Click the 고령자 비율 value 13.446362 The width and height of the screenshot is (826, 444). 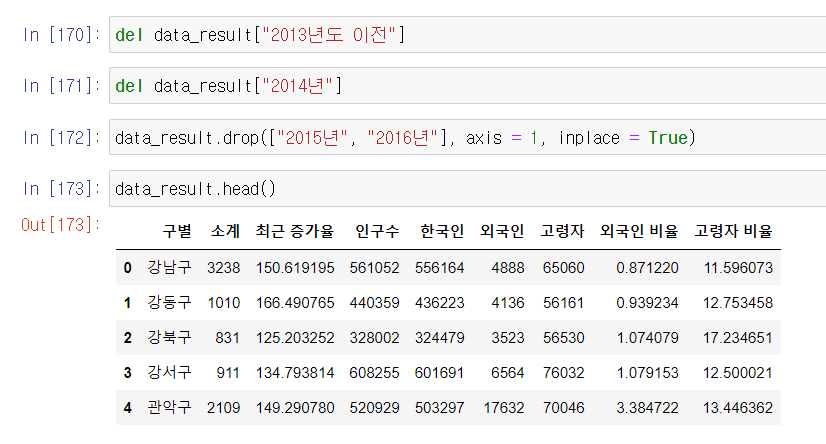[x=738, y=408]
